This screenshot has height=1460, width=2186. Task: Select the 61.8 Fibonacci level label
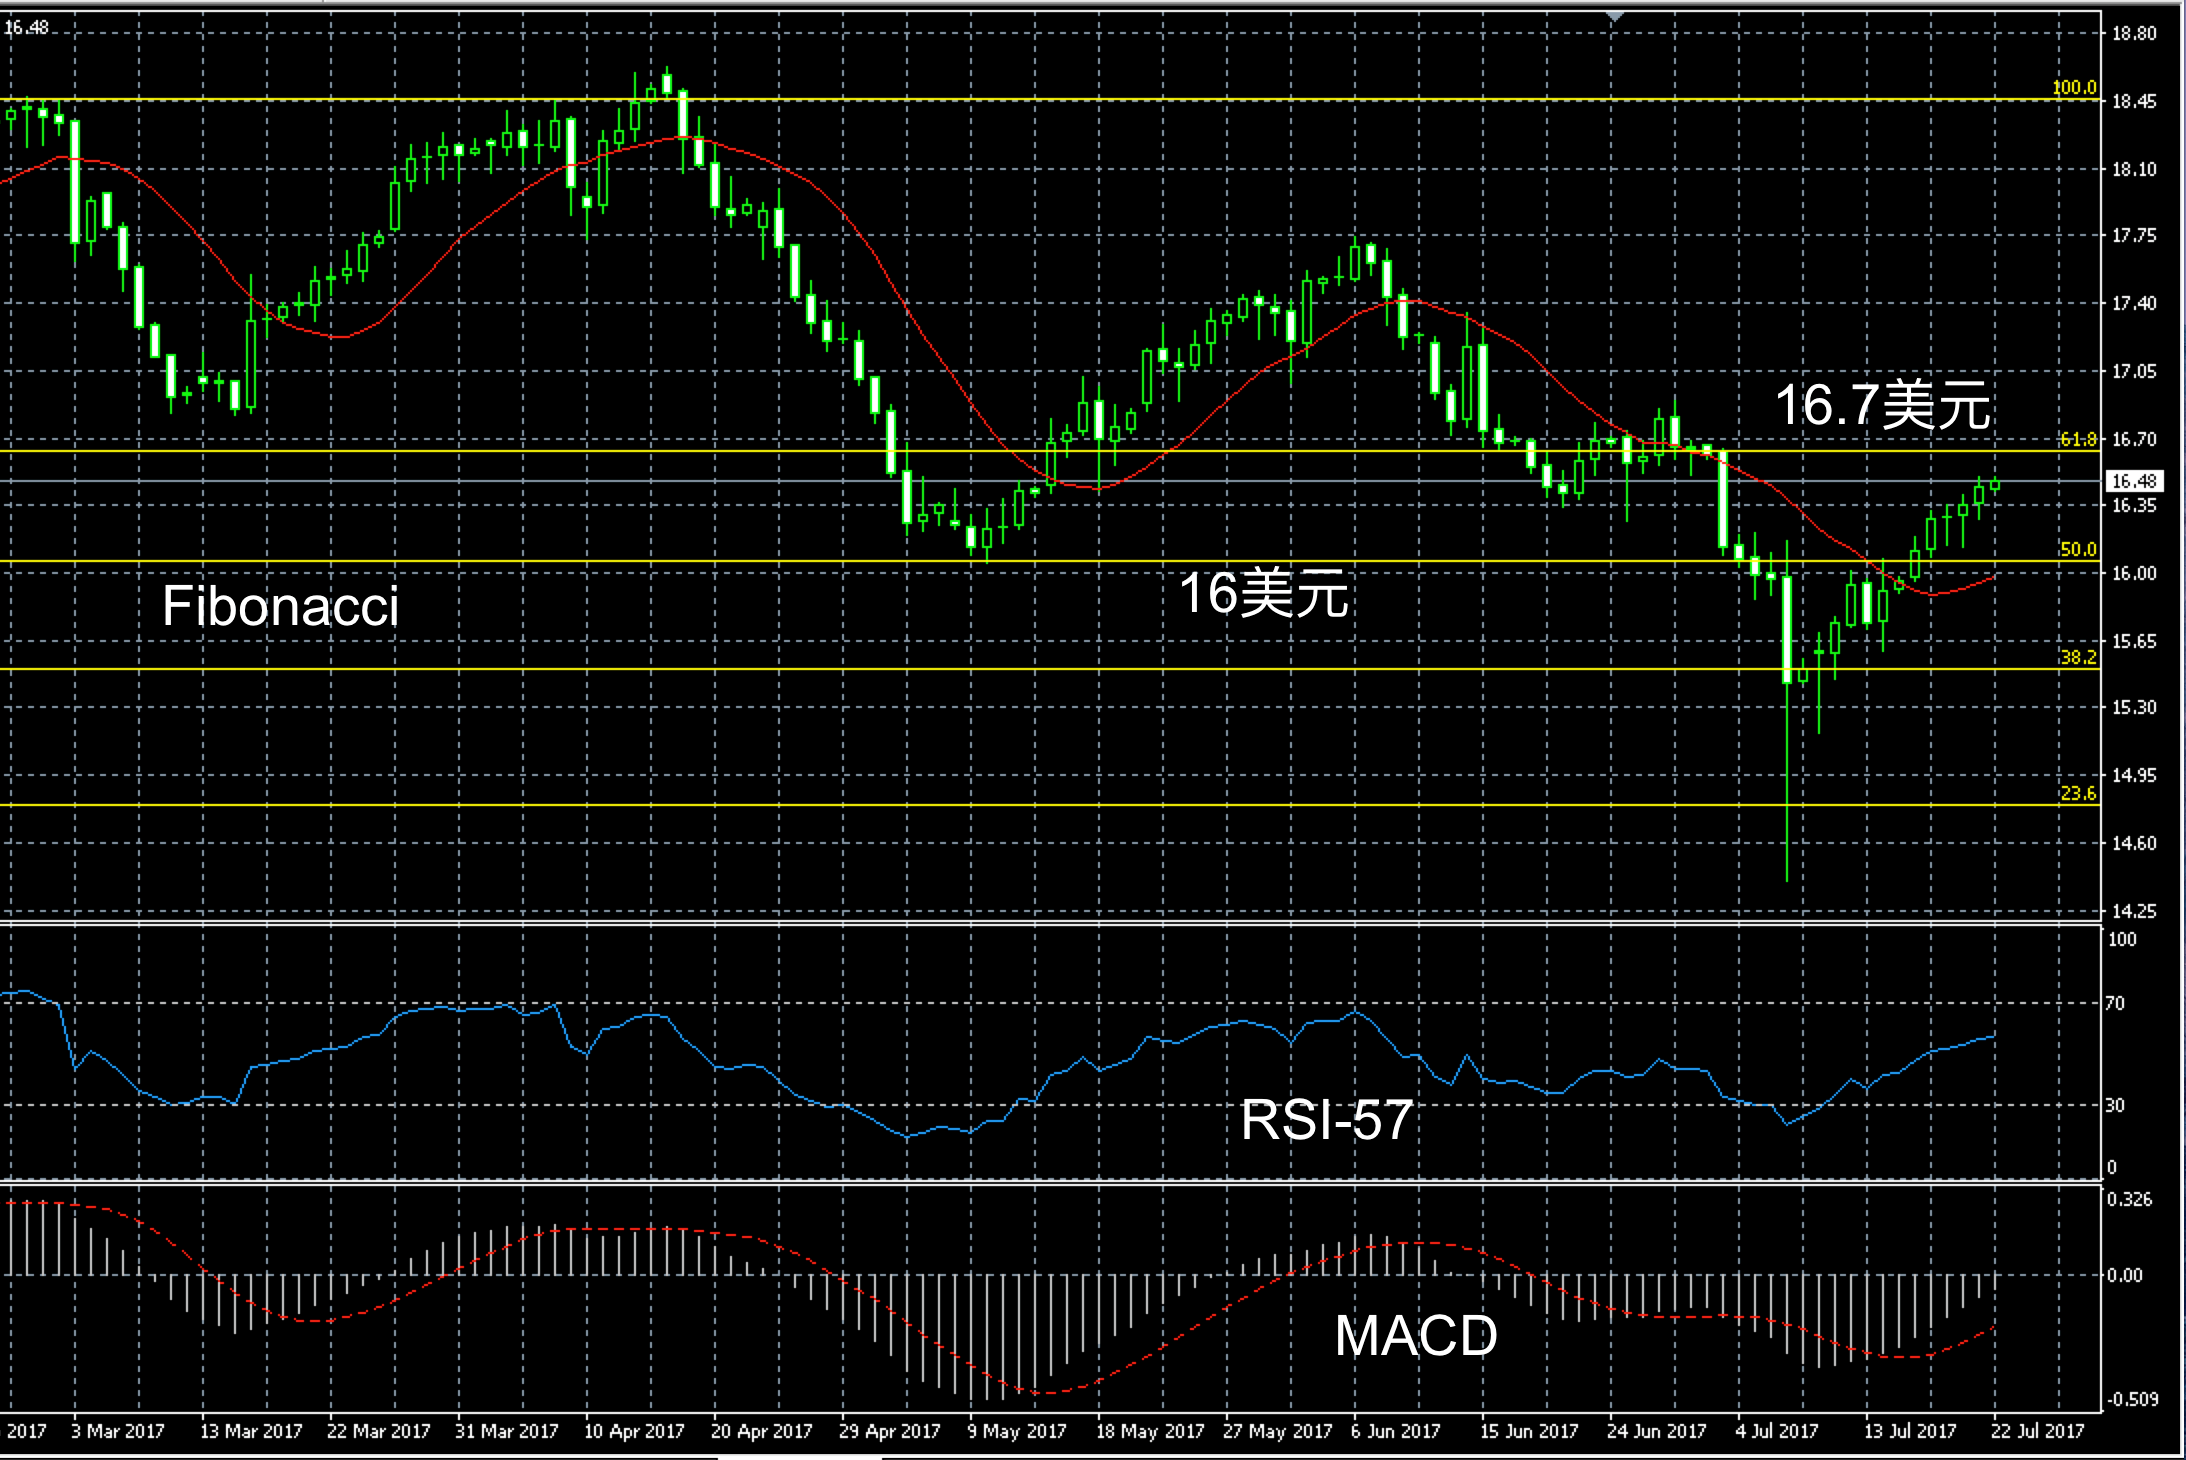2078,440
